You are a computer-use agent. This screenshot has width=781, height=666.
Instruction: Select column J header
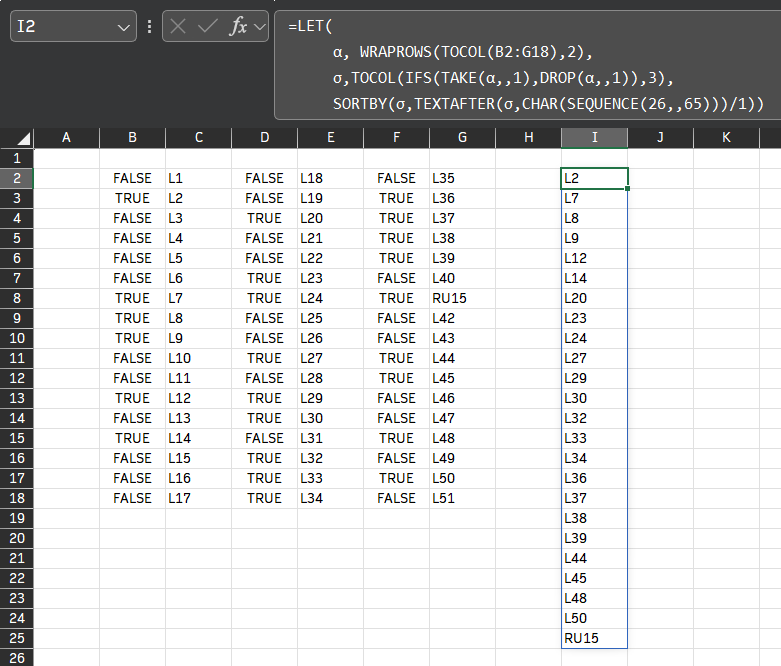pyautogui.click(x=660, y=138)
